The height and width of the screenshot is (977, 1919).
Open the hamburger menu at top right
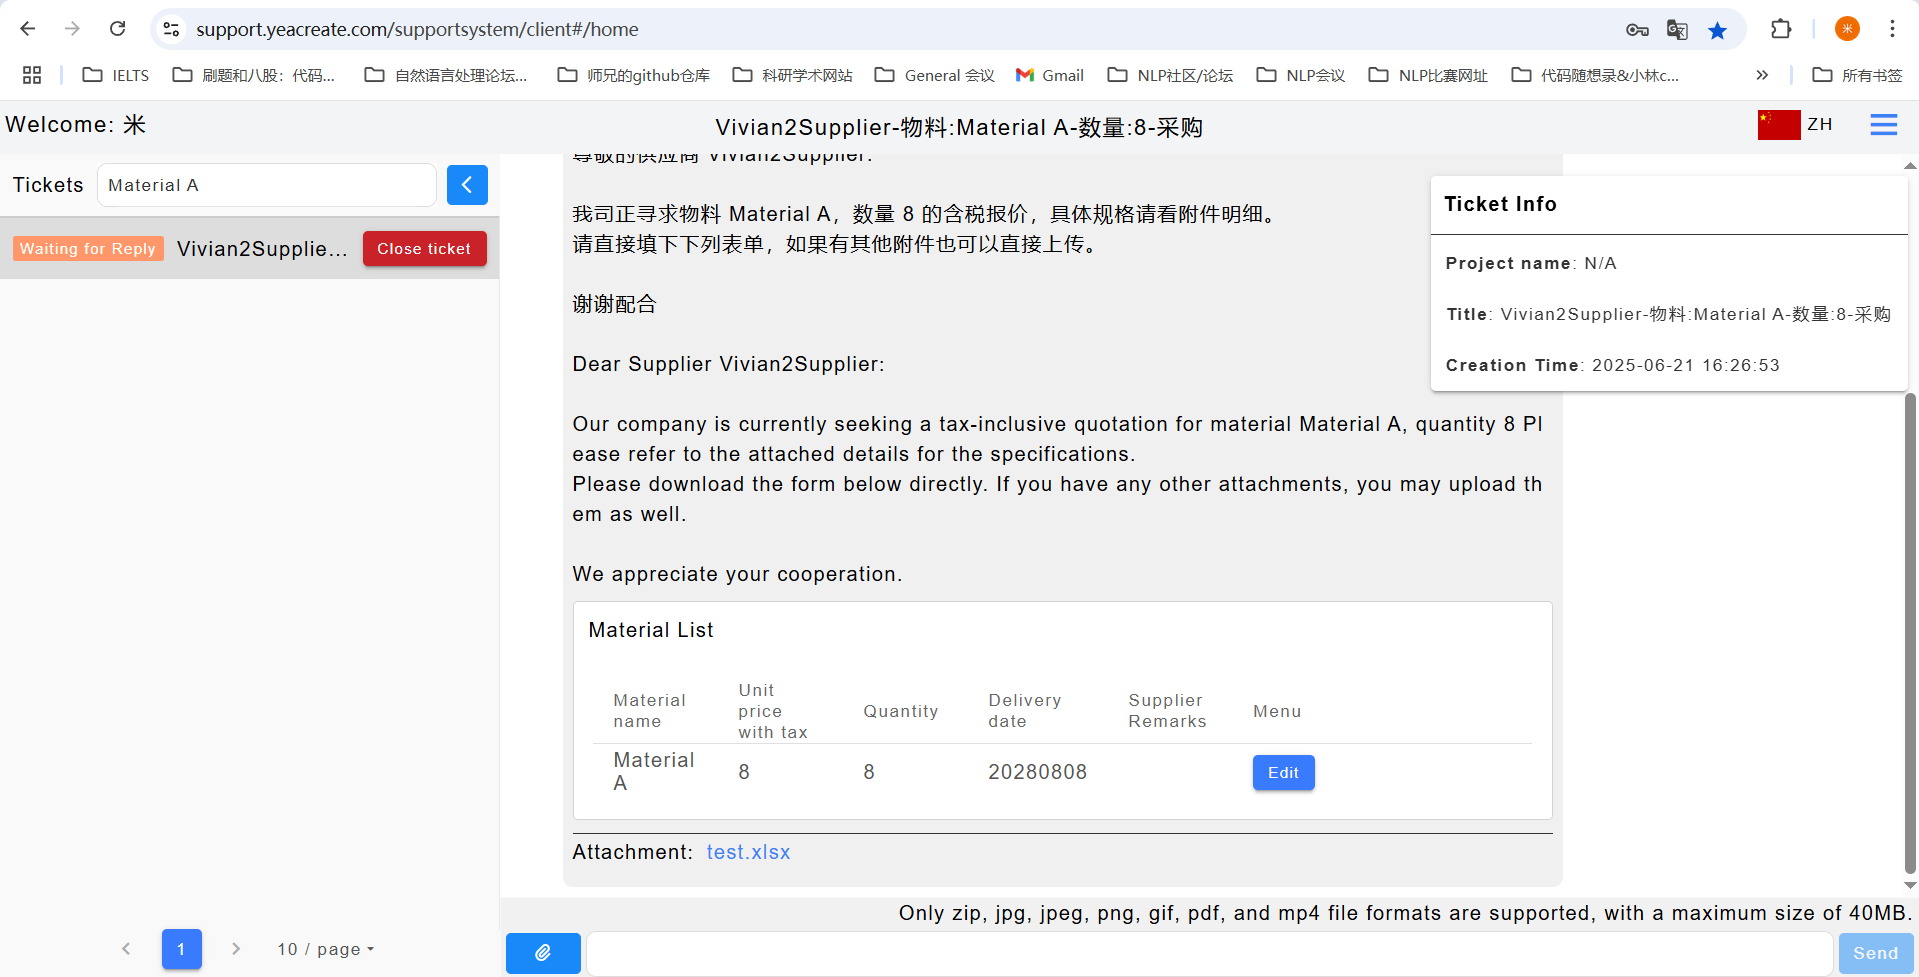coord(1883,125)
